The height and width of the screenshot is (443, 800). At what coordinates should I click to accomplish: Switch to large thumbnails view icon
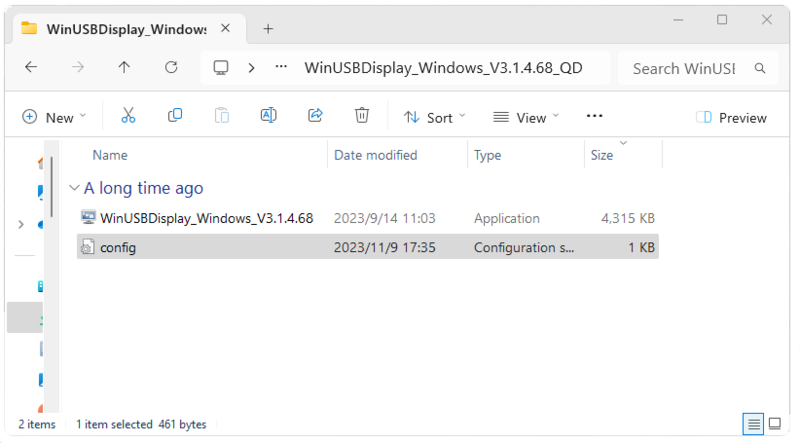tap(777, 423)
